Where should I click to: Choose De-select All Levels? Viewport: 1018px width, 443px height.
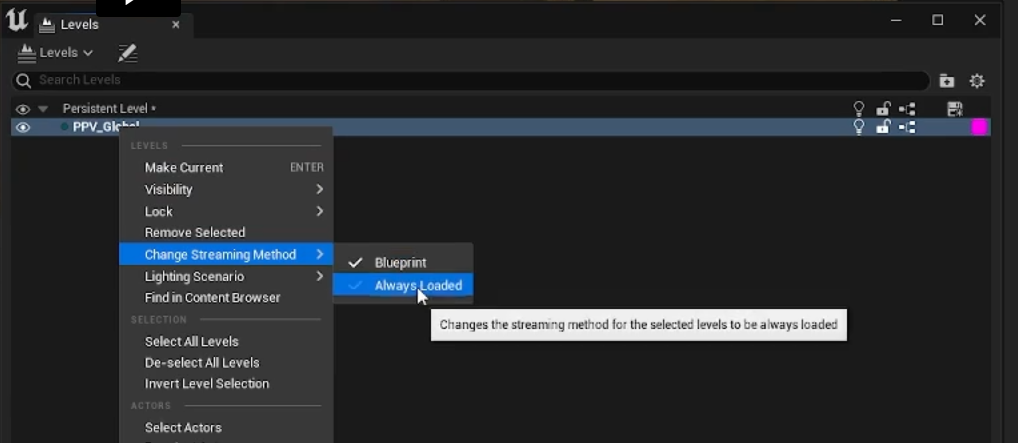pyautogui.click(x=226, y=362)
